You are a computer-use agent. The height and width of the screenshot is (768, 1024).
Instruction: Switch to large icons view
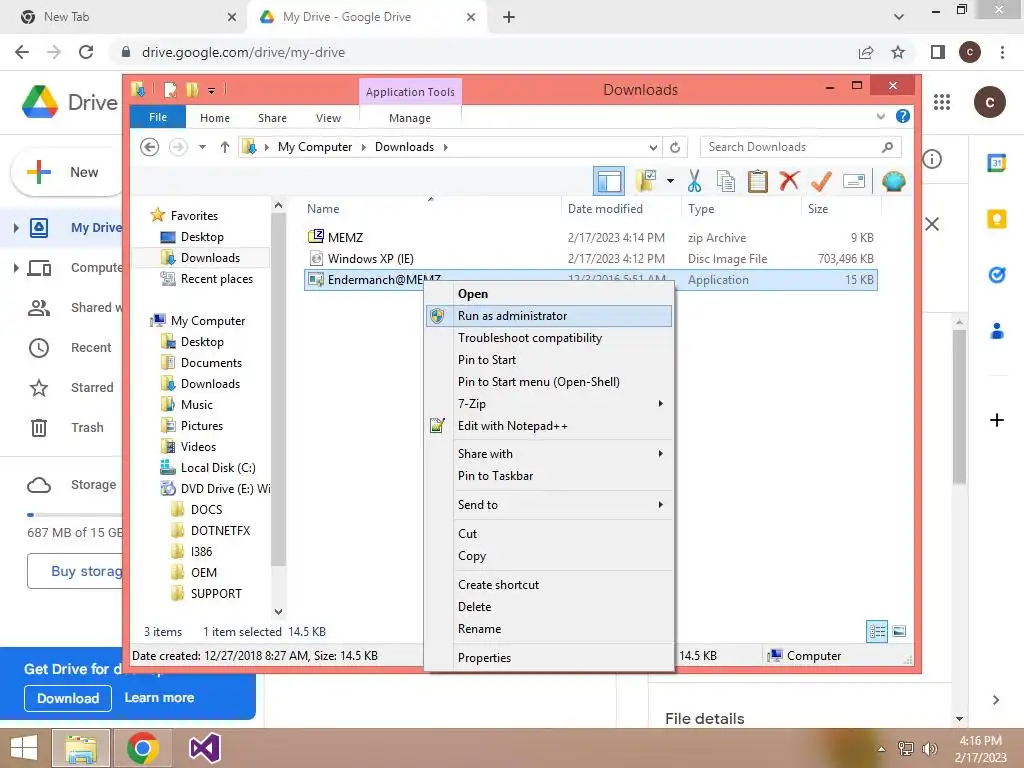899,631
